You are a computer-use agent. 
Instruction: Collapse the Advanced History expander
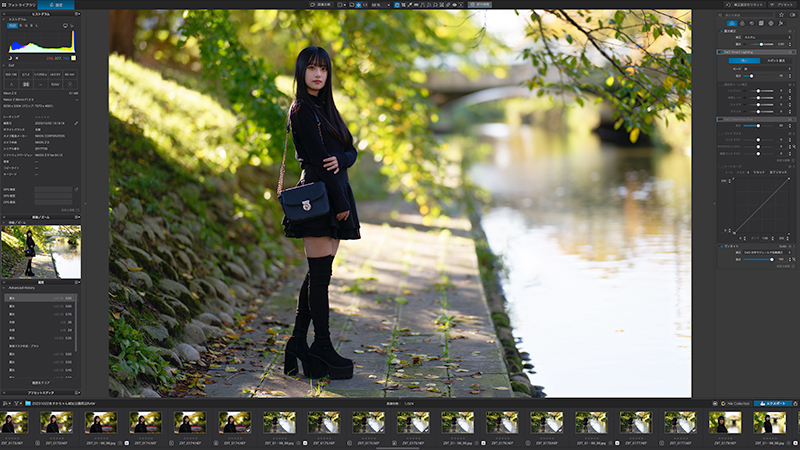coord(4,288)
